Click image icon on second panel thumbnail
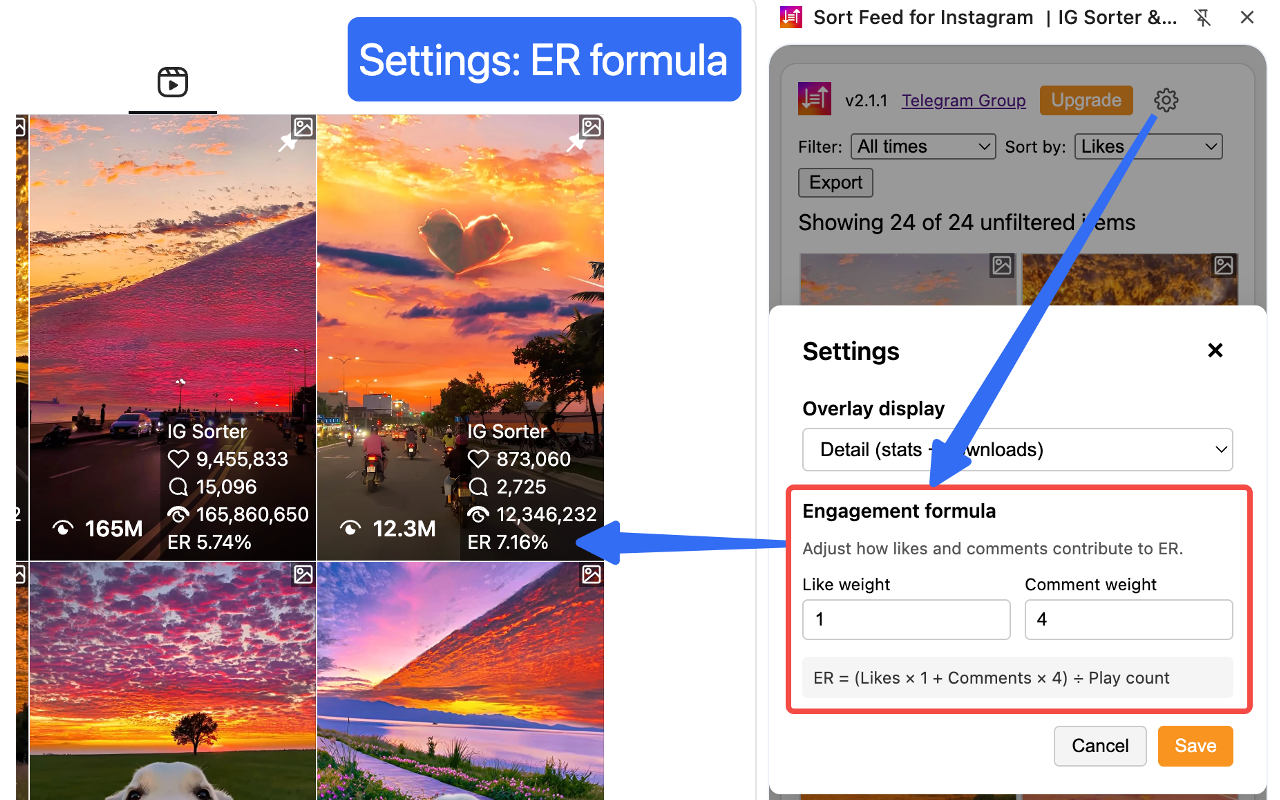 1224,265
